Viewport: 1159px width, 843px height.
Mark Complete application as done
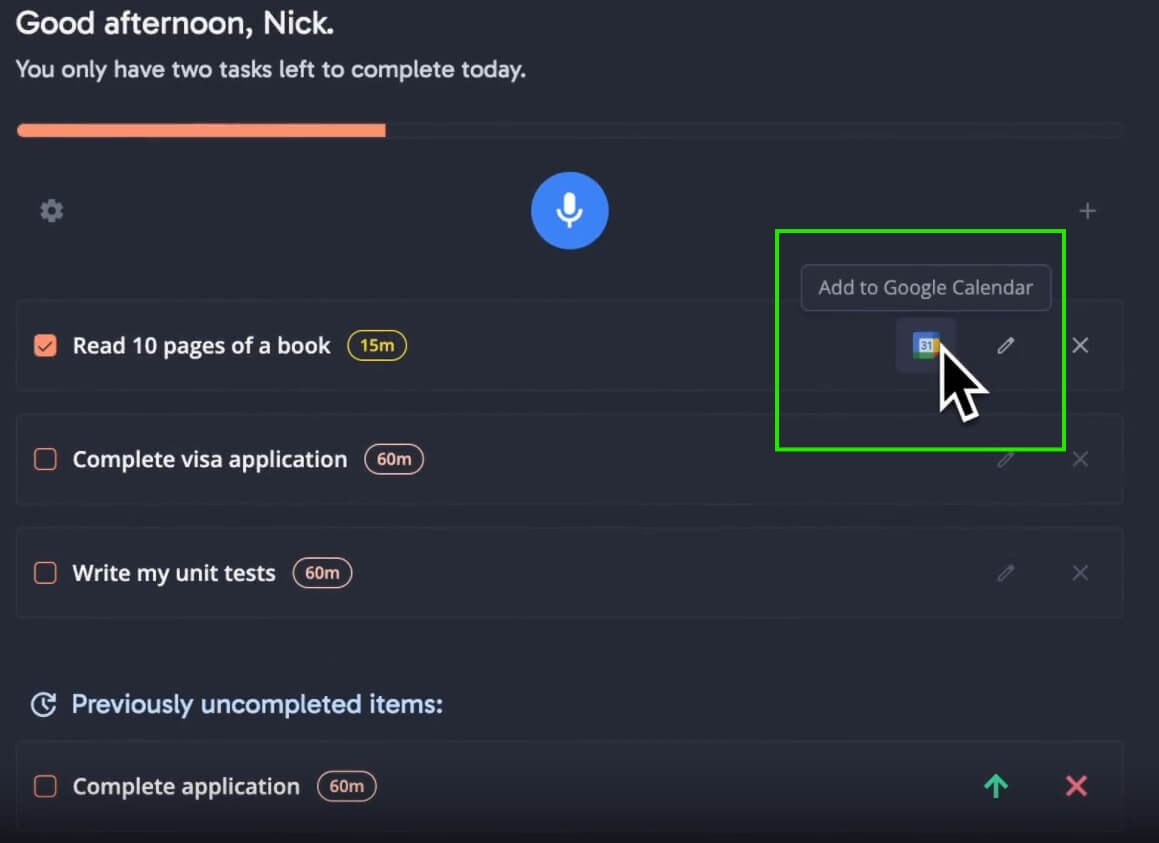[45, 785]
